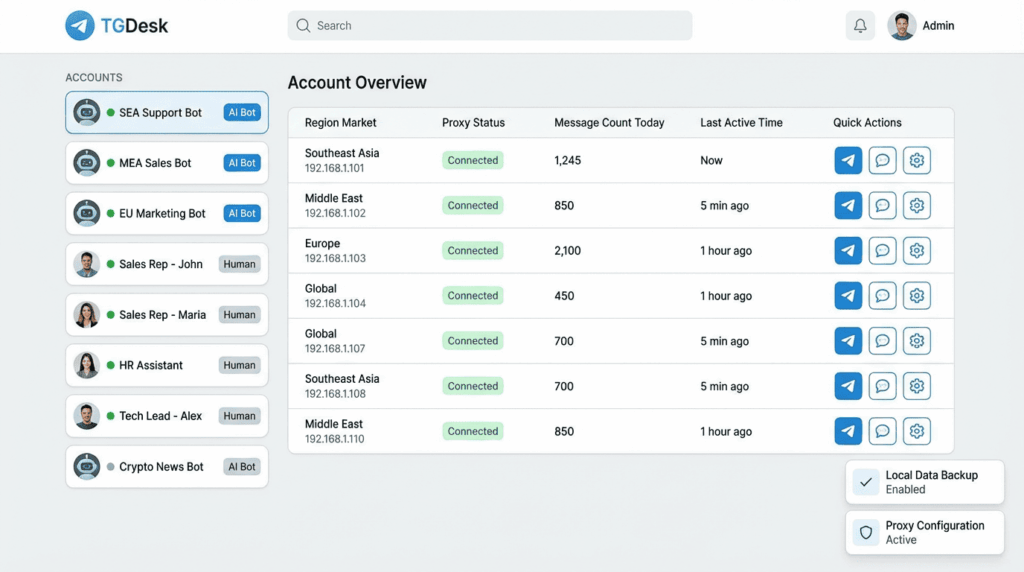Focus the Search field
This screenshot has height=572, width=1024.
pos(490,25)
